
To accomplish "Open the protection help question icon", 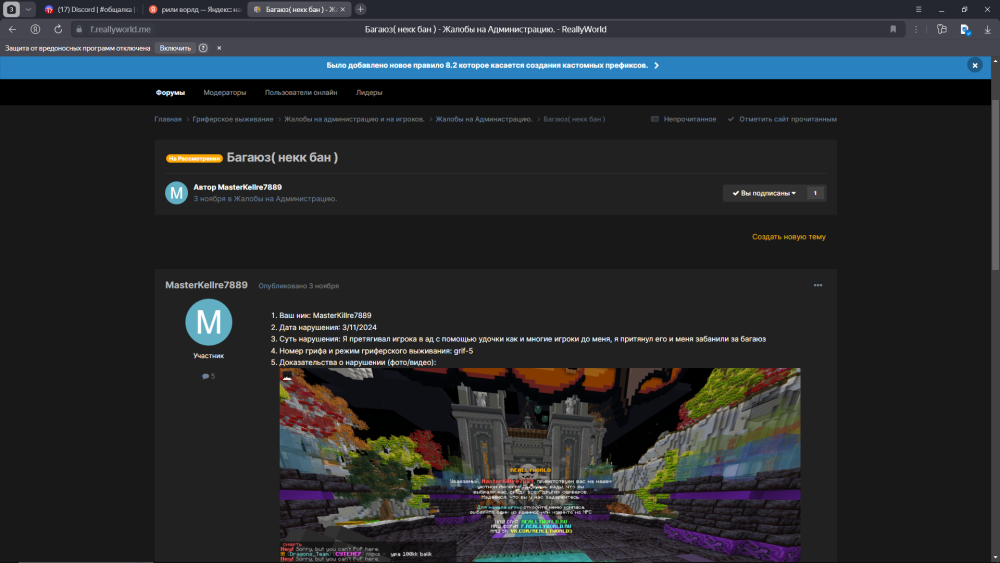I will [203, 48].
